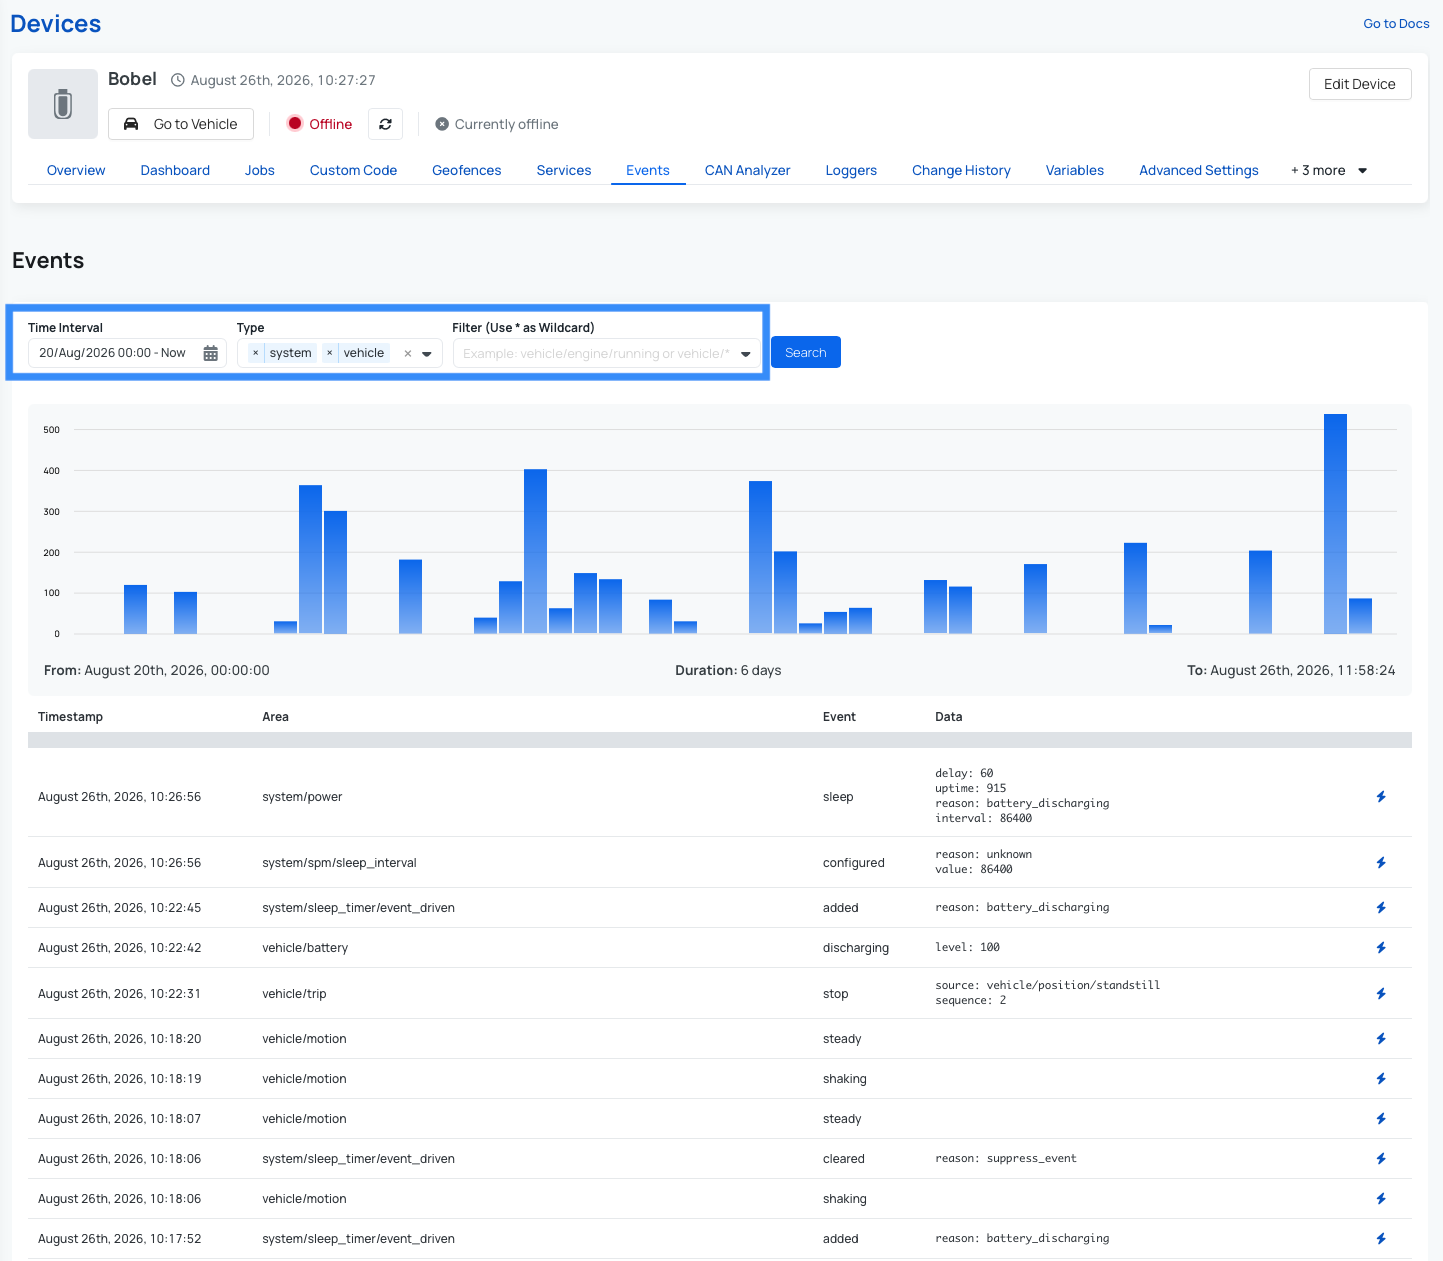Switch to the Custom Code tab

tap(354, 171)
